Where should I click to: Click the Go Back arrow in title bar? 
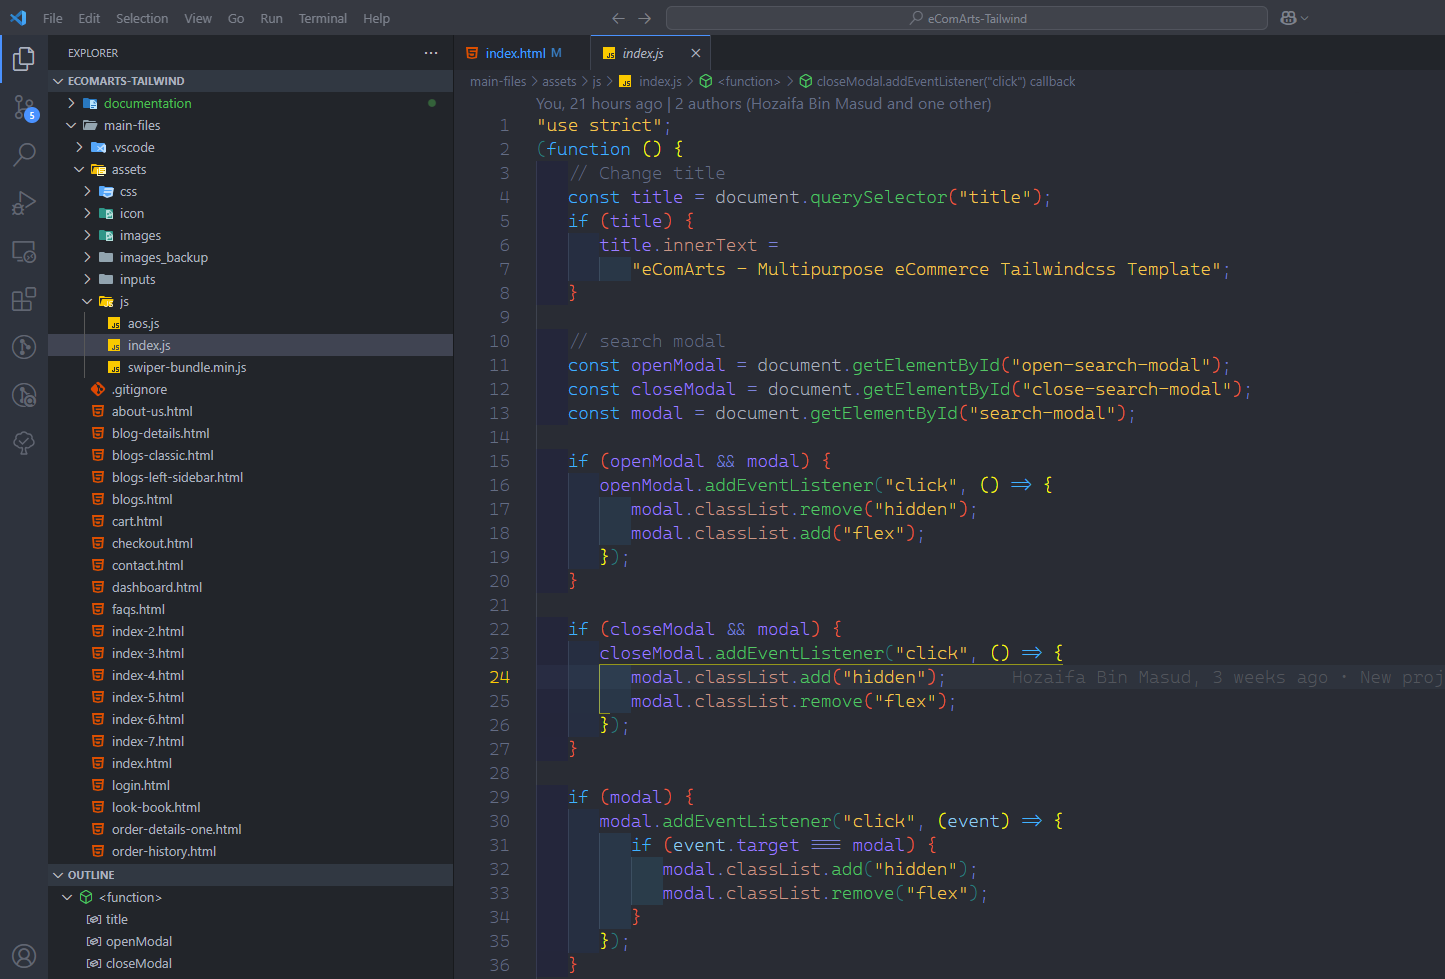618,18
